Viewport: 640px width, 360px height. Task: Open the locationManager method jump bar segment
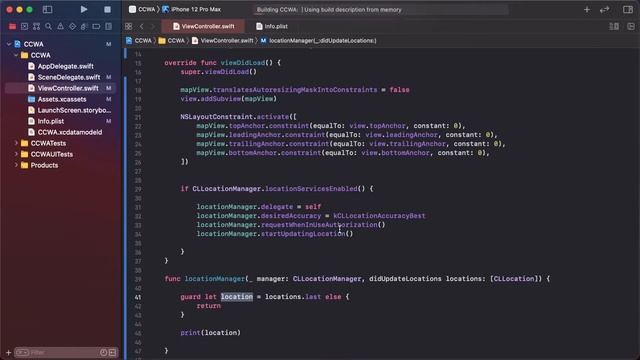318,40
